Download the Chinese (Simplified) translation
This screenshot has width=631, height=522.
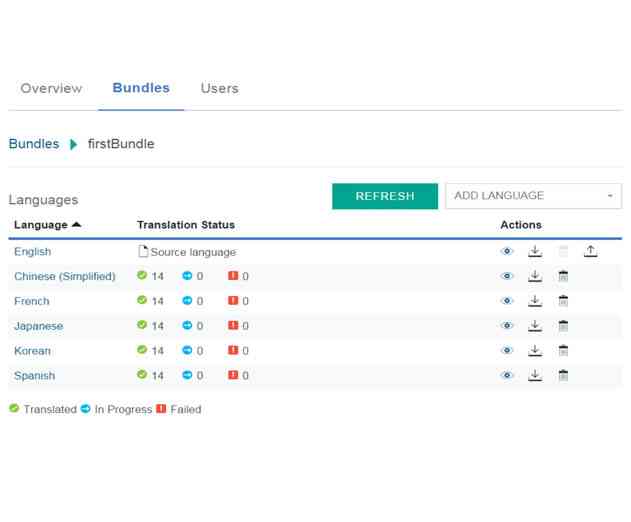(x=535, y=276)
